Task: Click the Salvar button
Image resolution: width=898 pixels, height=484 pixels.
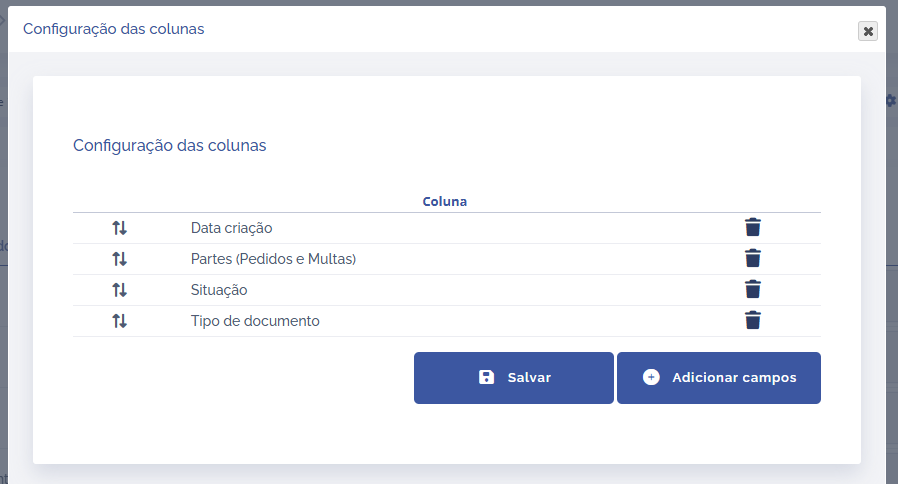Action: tap(514, 378)
